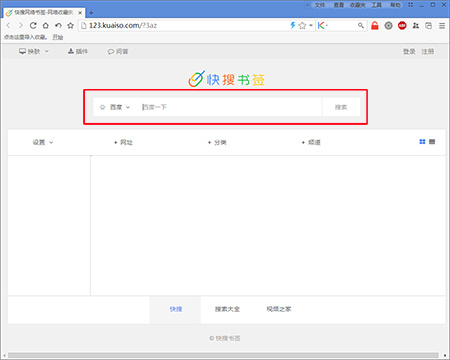Open the 收藏夹 menu
This screenshot has width=450, height=360.
click(358, 5)
